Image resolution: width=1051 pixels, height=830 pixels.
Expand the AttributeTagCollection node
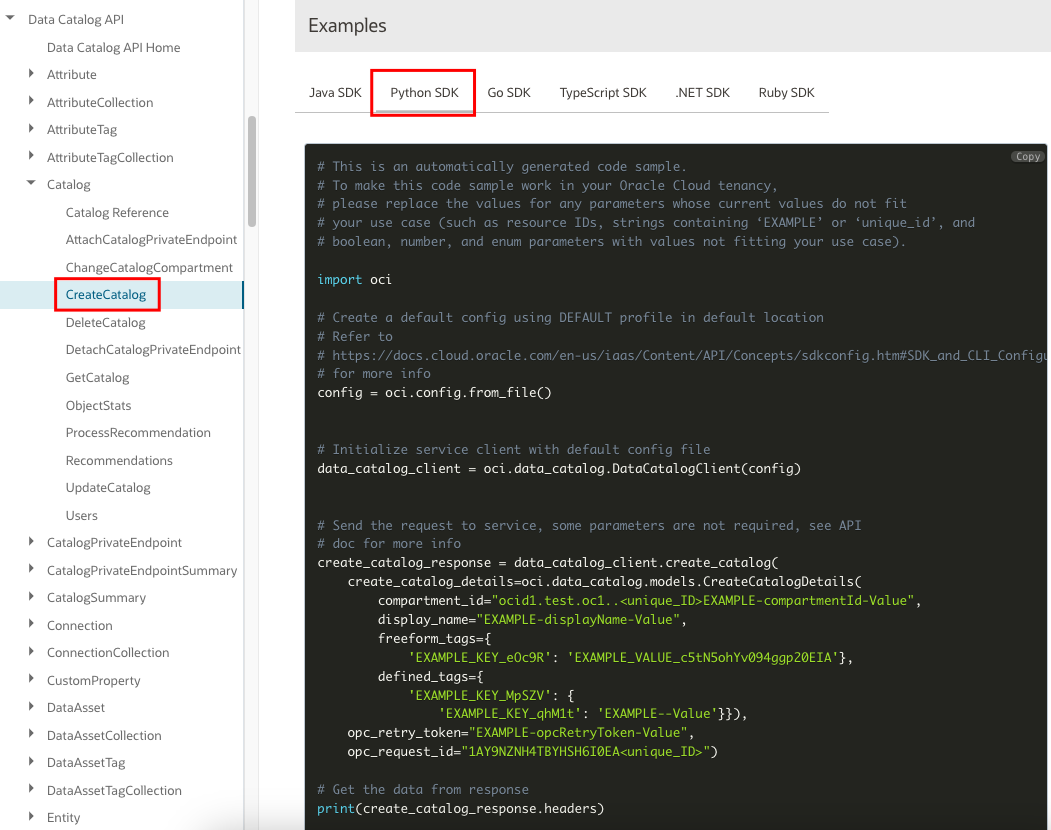click(32, 156)
